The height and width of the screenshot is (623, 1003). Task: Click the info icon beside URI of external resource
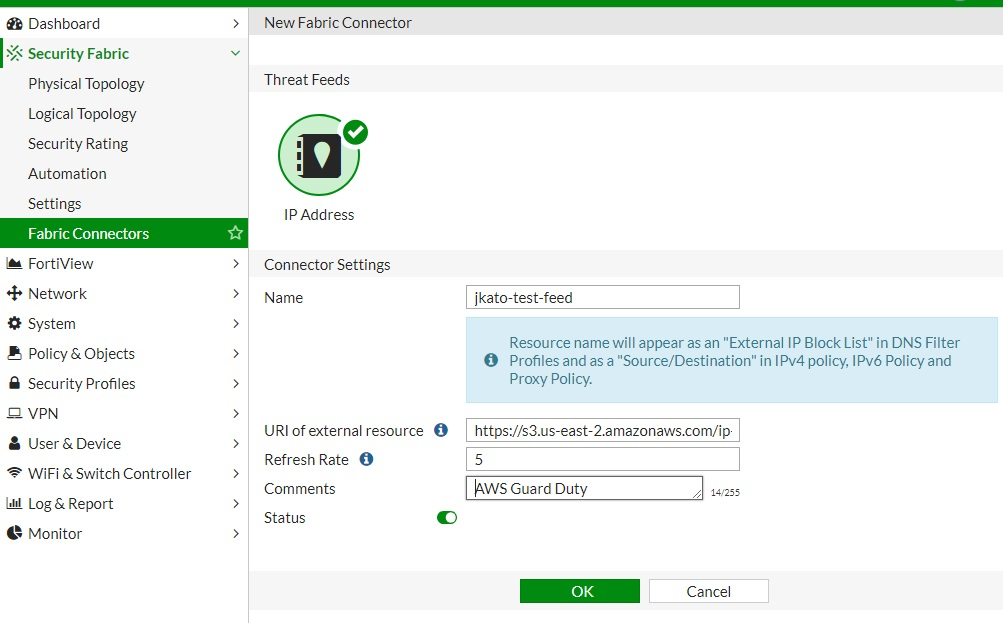click(441, 430)
